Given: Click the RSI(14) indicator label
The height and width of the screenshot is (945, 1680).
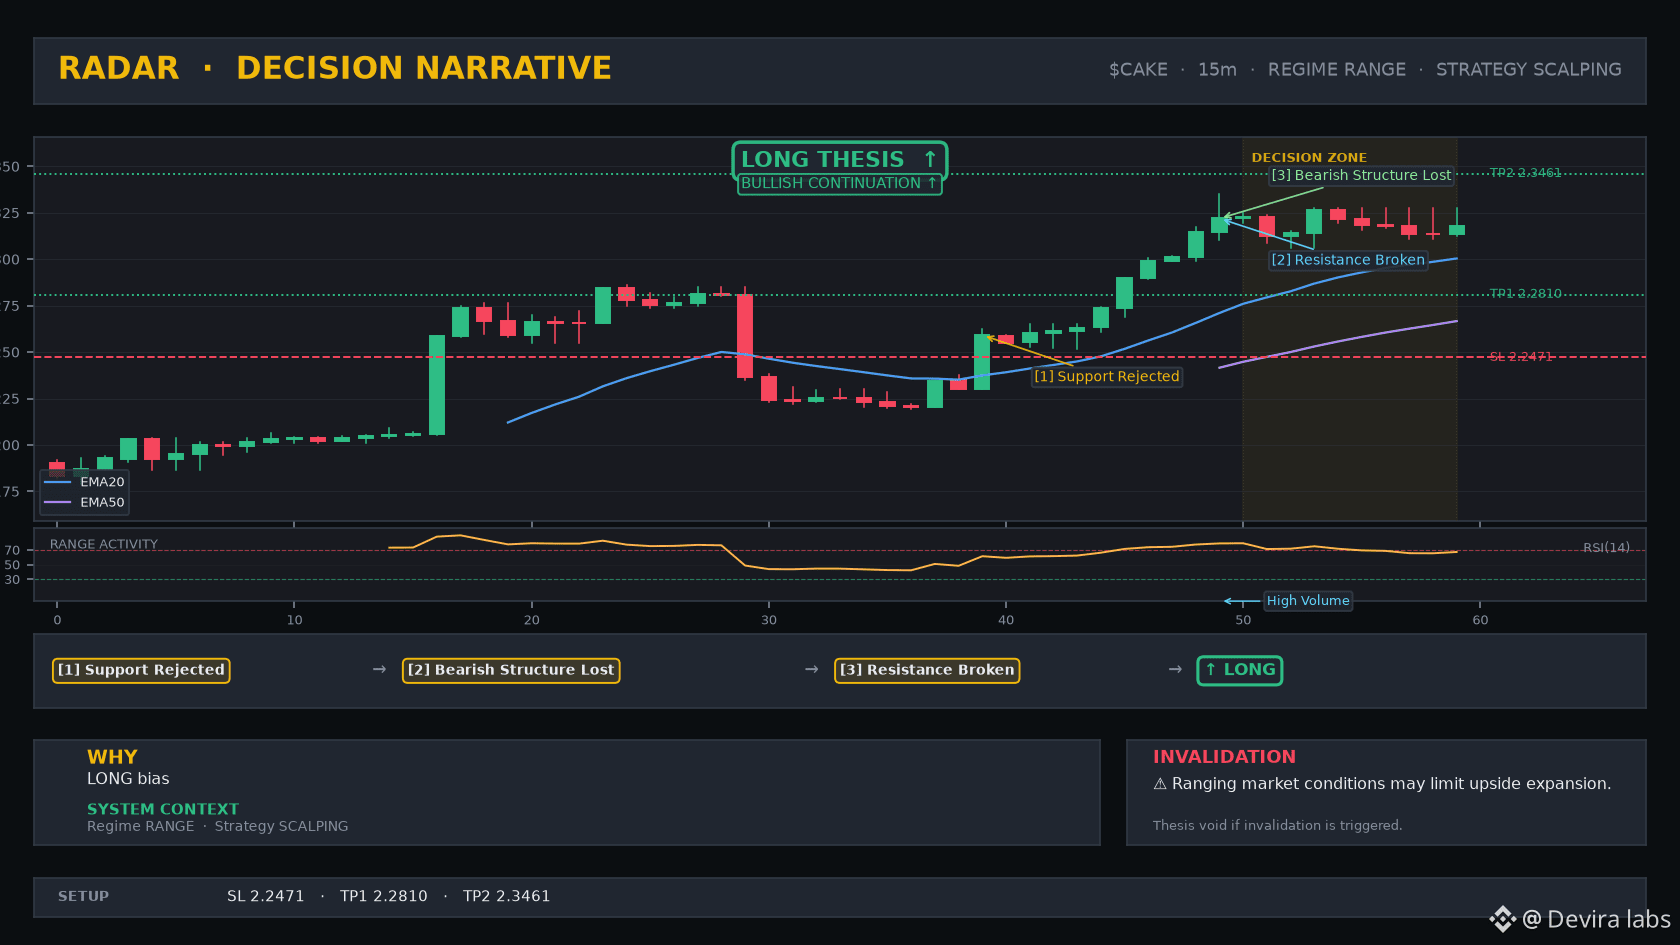Looking at the screenshot, I should (x=1606, y=548).
